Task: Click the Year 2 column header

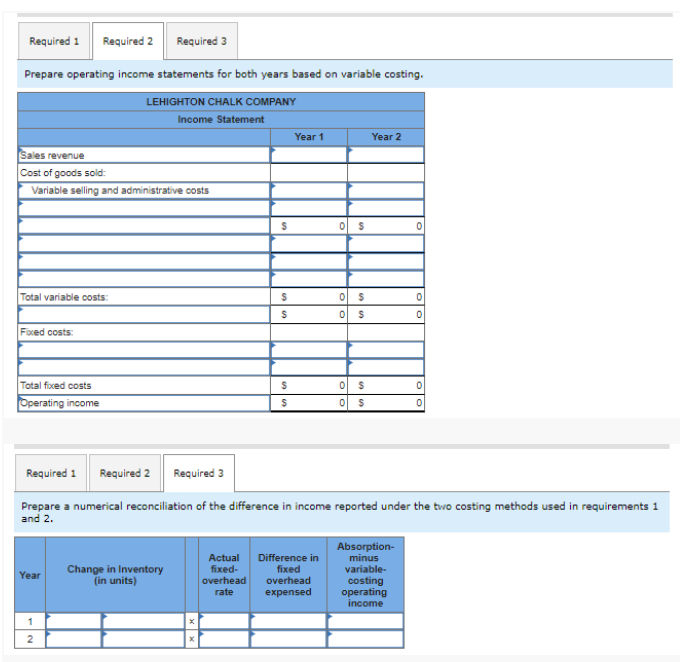Action: pos(386,137)
